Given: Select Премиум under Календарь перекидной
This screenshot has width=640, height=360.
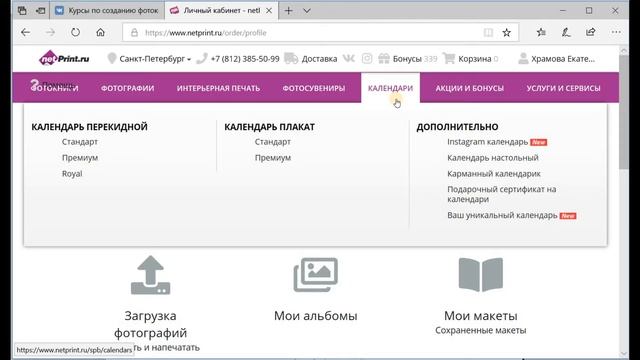Looking at the screenshot, I should [80, 158].
